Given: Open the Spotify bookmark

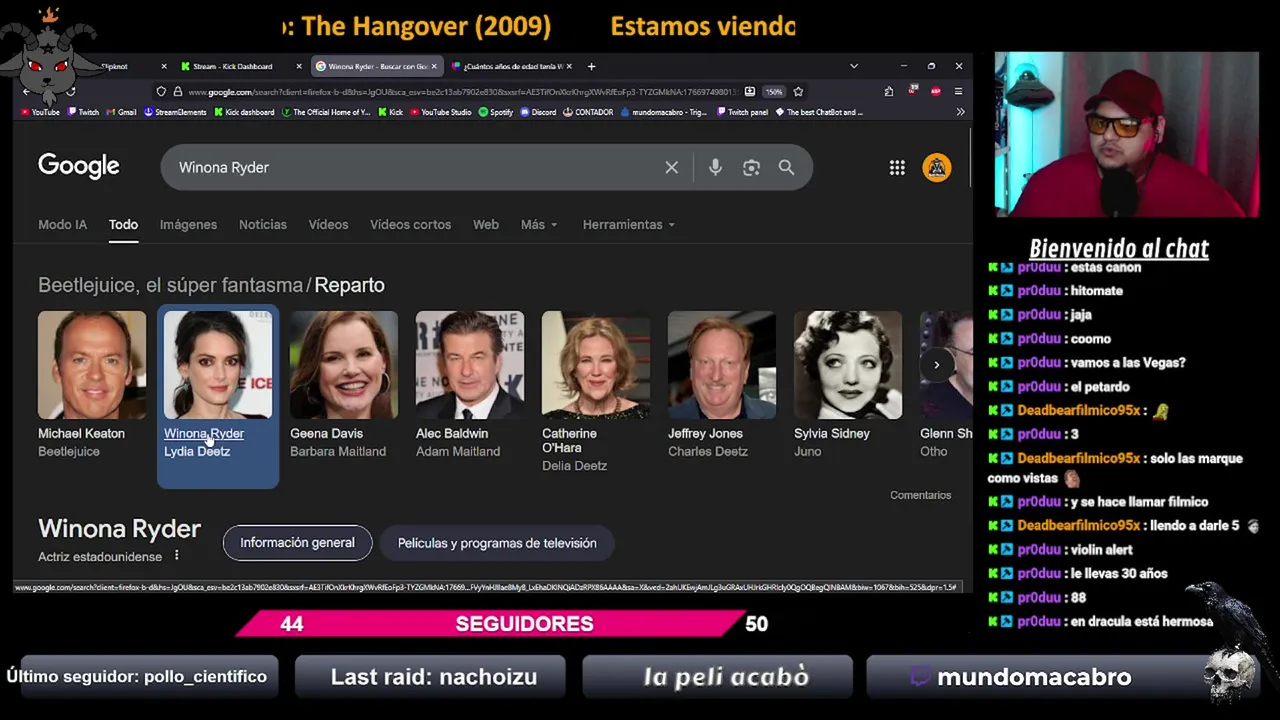Looking at the screenshot, I should (x=496, y=112).
